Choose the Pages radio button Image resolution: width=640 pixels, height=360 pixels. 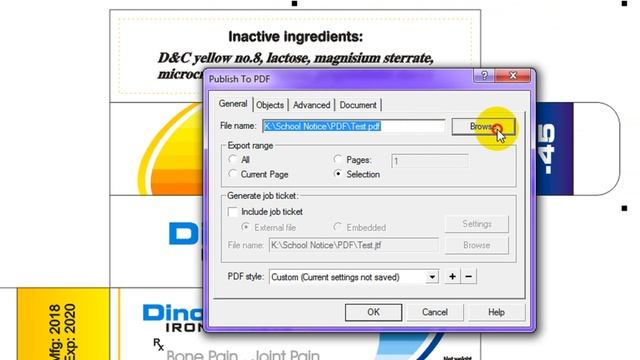[x=338, y=160]
